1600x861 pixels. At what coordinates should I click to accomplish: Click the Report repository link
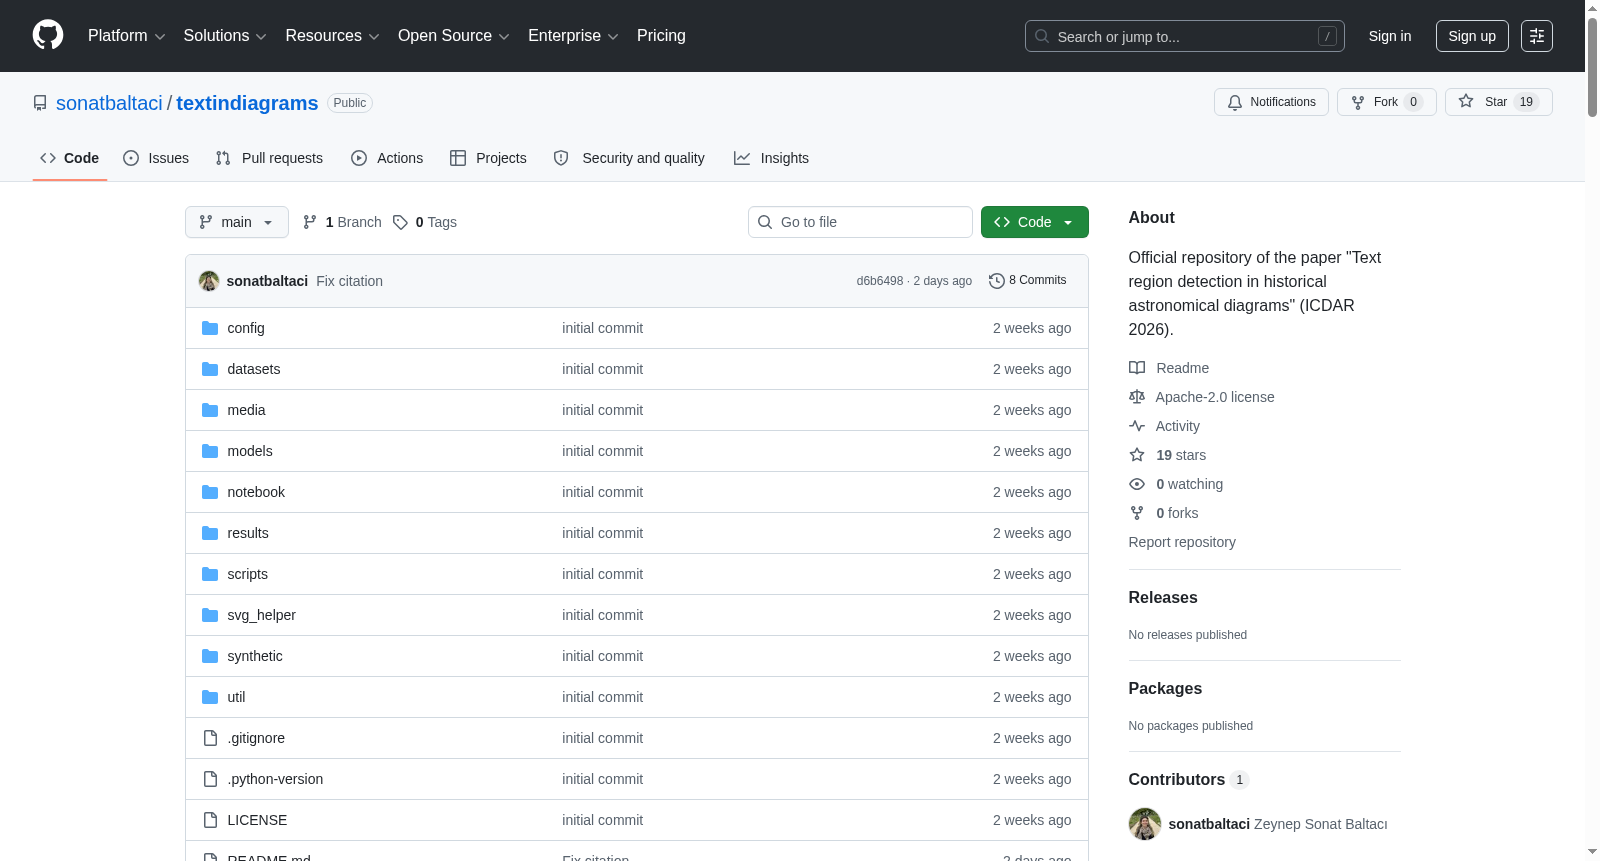(1182, 542)
